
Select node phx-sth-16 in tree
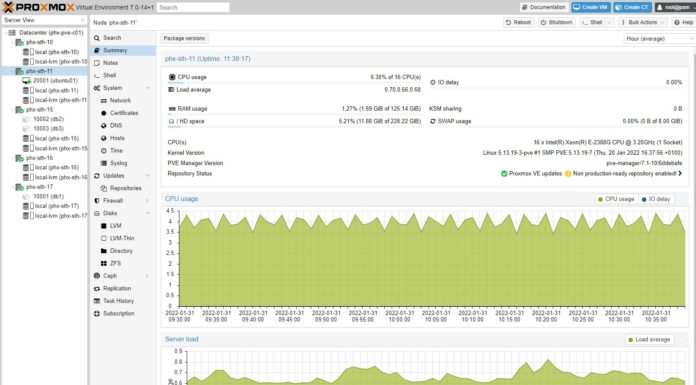tap(40, 158)
